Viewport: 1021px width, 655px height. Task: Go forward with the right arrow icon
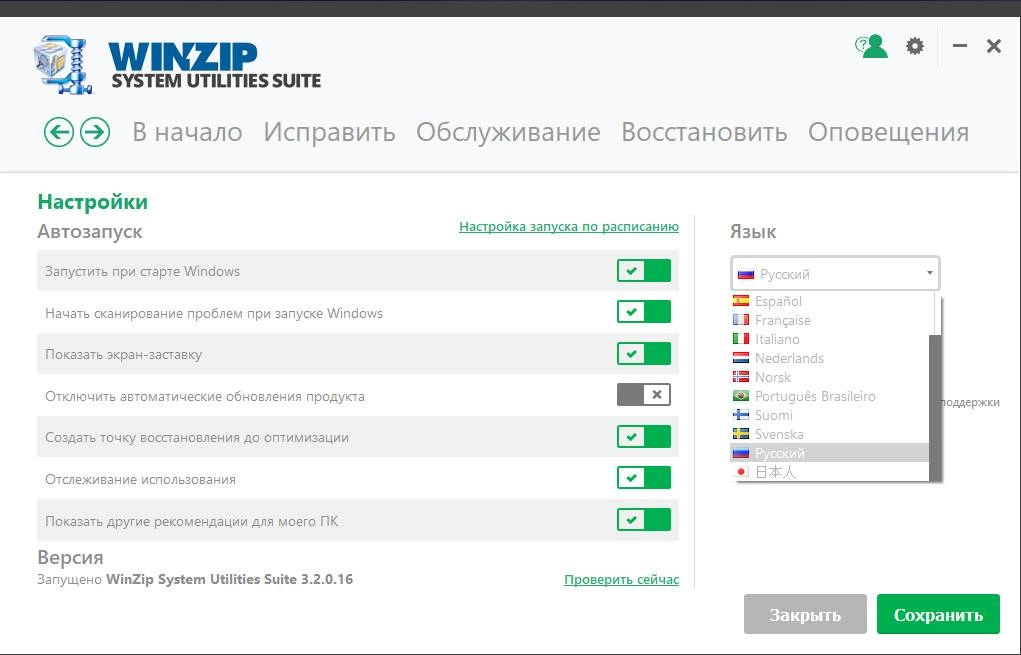[95, 132]
